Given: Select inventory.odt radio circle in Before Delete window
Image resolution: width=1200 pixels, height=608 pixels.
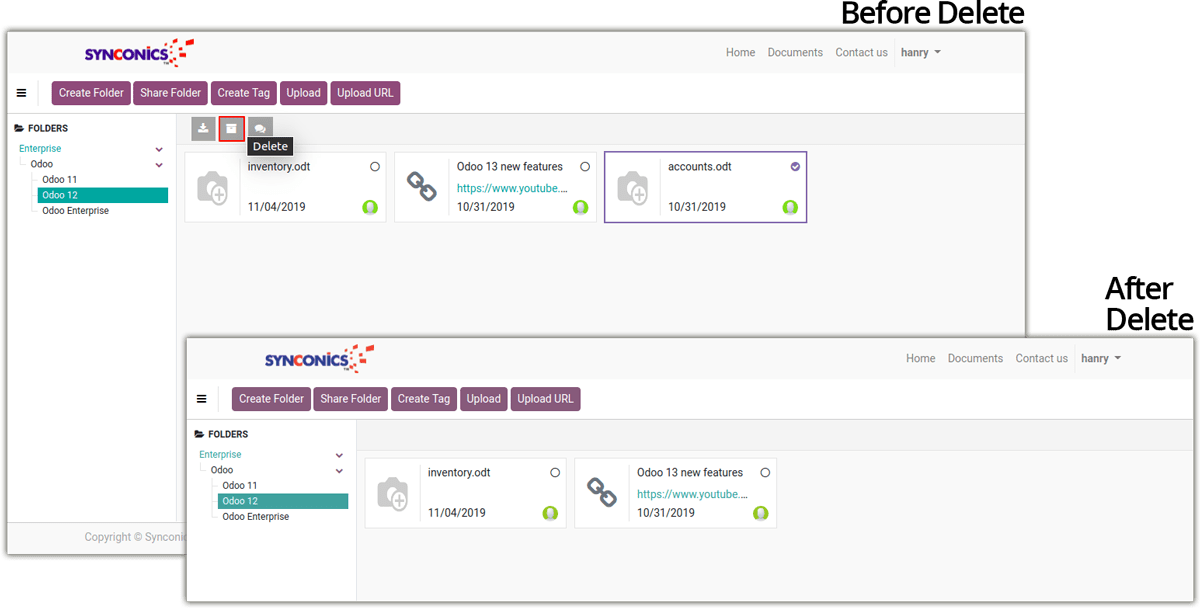Looking at the screenshot, I should 375,167.
